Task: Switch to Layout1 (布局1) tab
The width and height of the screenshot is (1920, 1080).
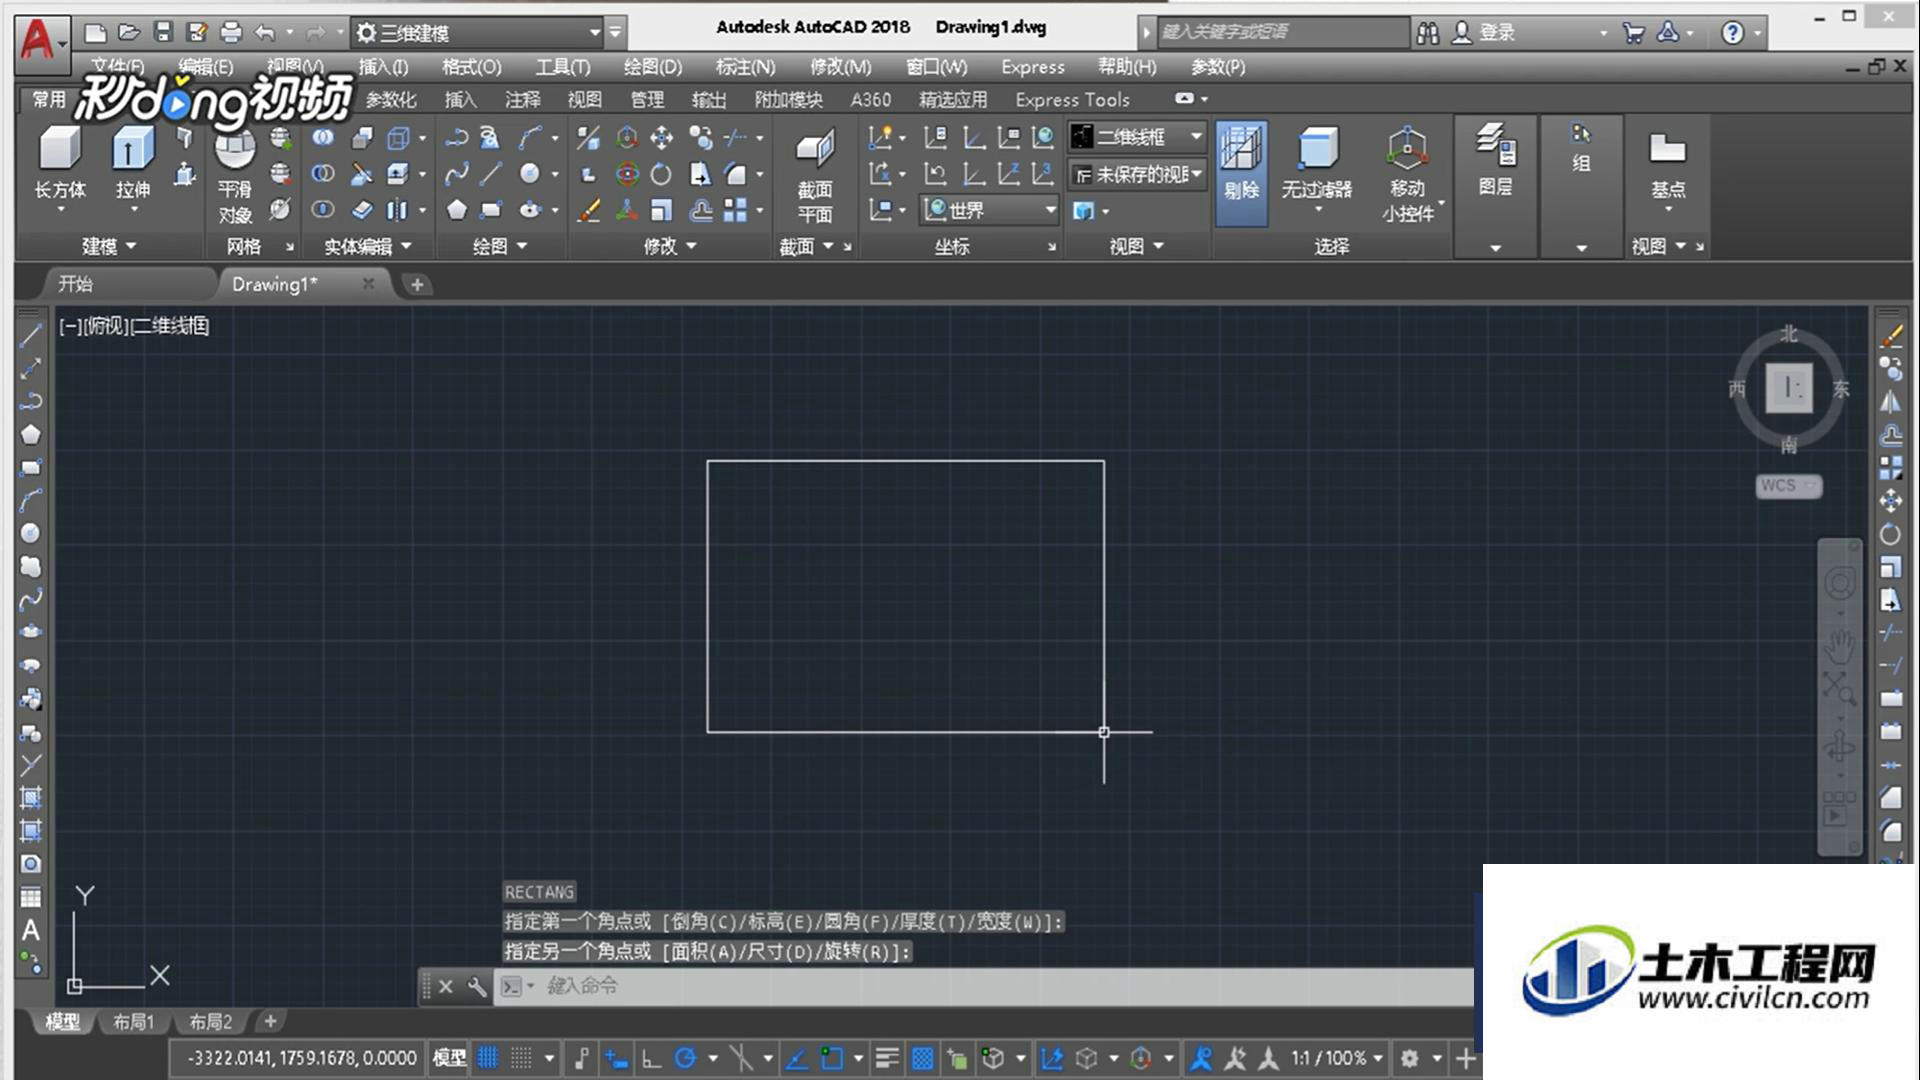Action: point(133,1022)
